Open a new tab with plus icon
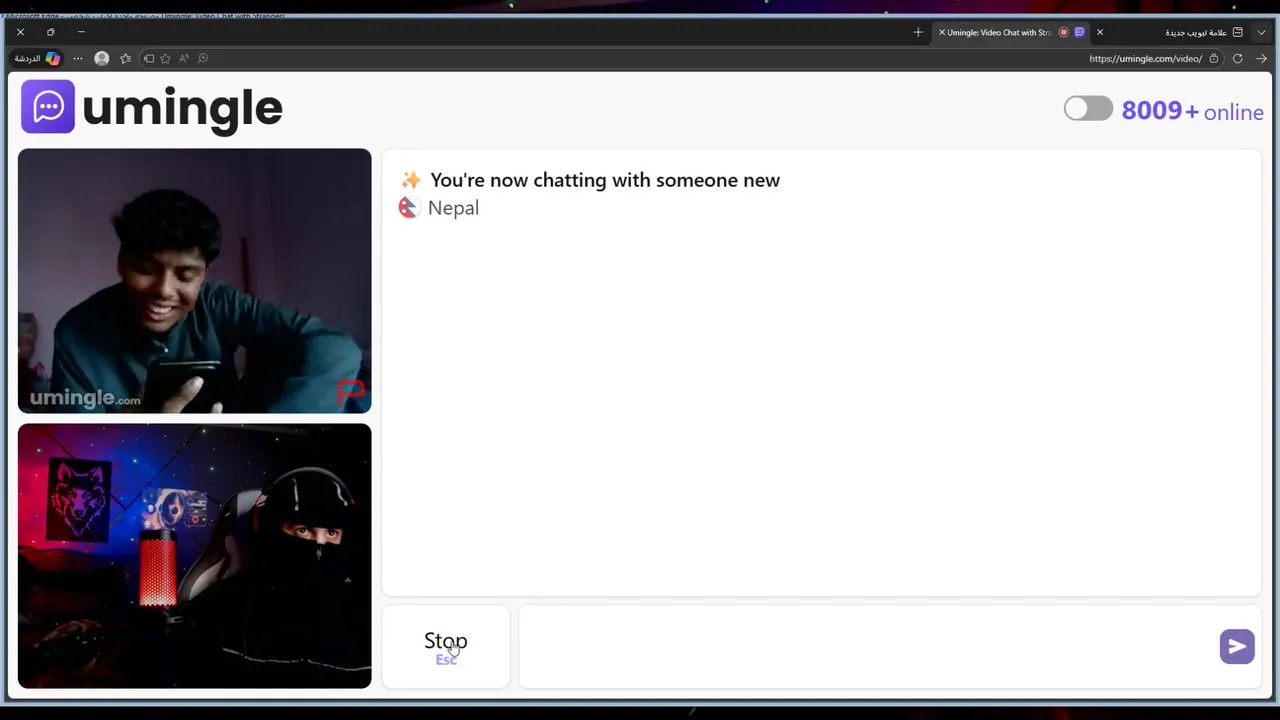1280x720 pixels. point(918,32)
